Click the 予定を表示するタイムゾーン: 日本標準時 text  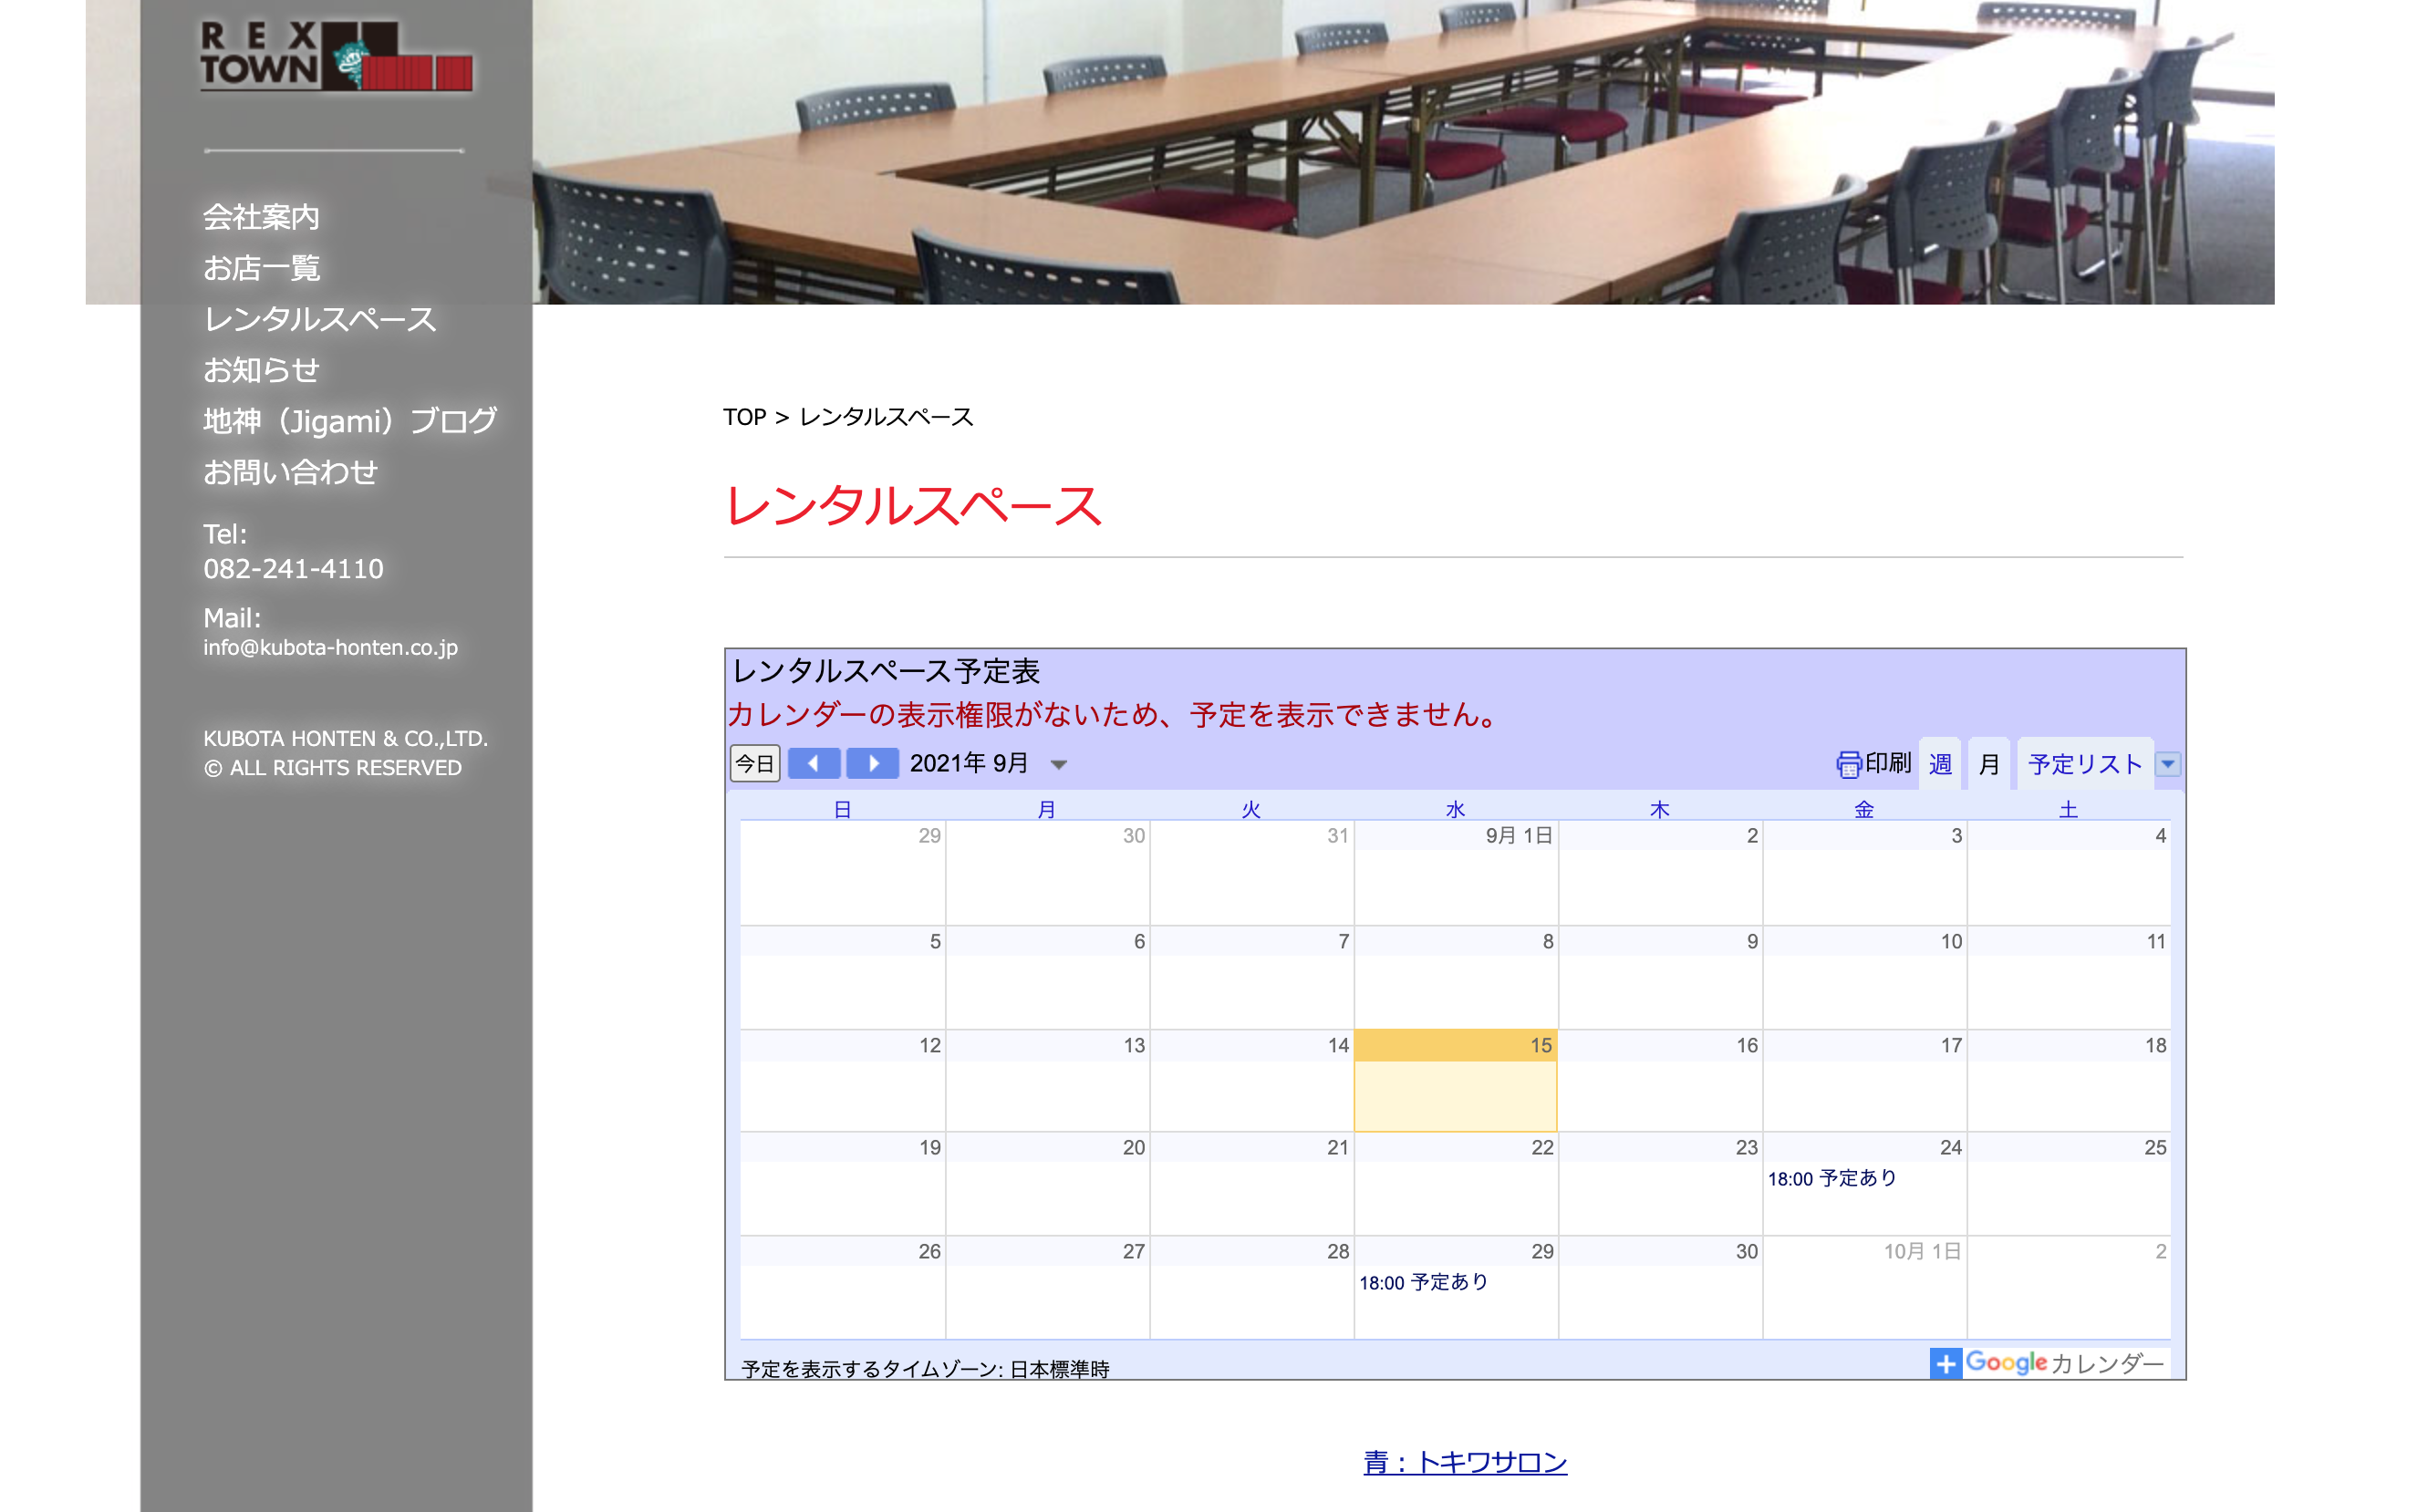(x=925, y=1368)
